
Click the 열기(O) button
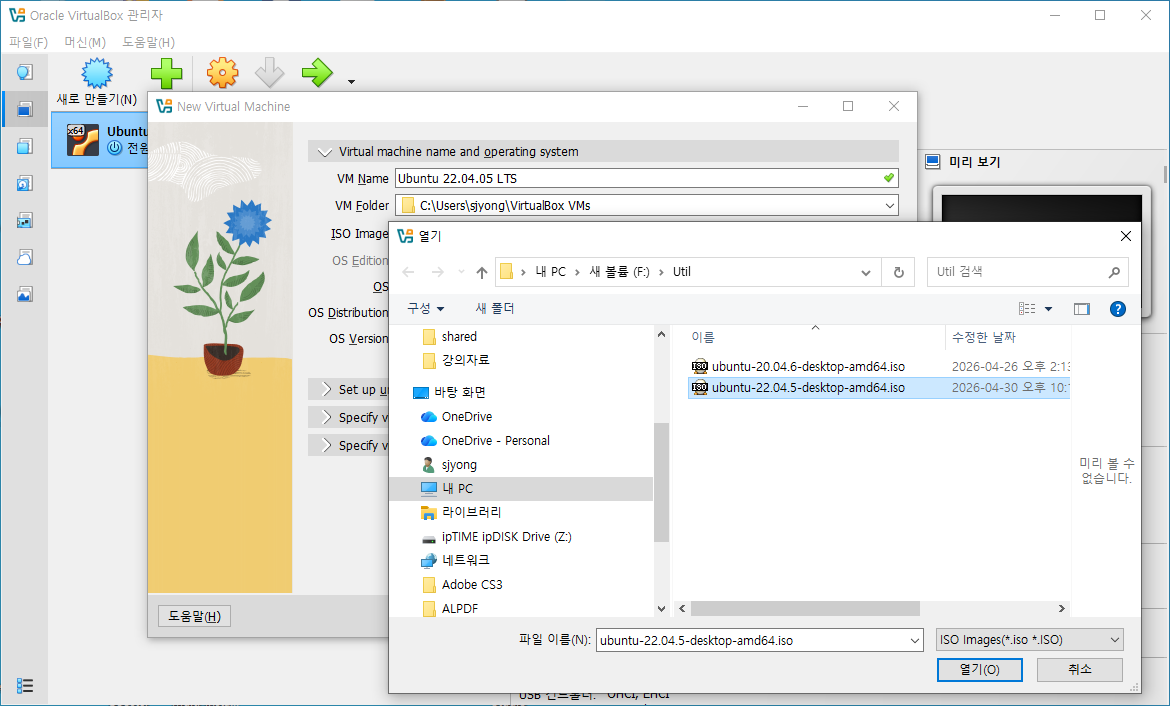click(x=979, y=669)
